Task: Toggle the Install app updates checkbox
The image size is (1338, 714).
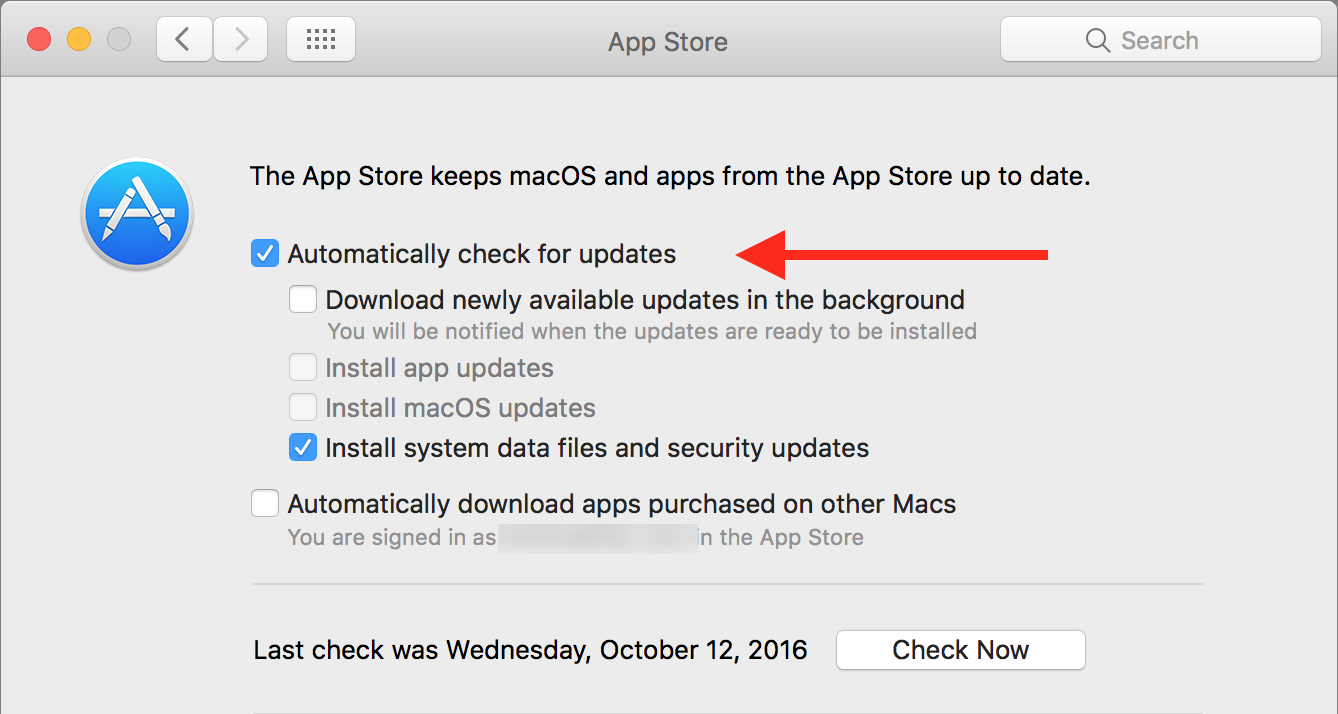Action: pyautogui.click(x=303, y=368)
